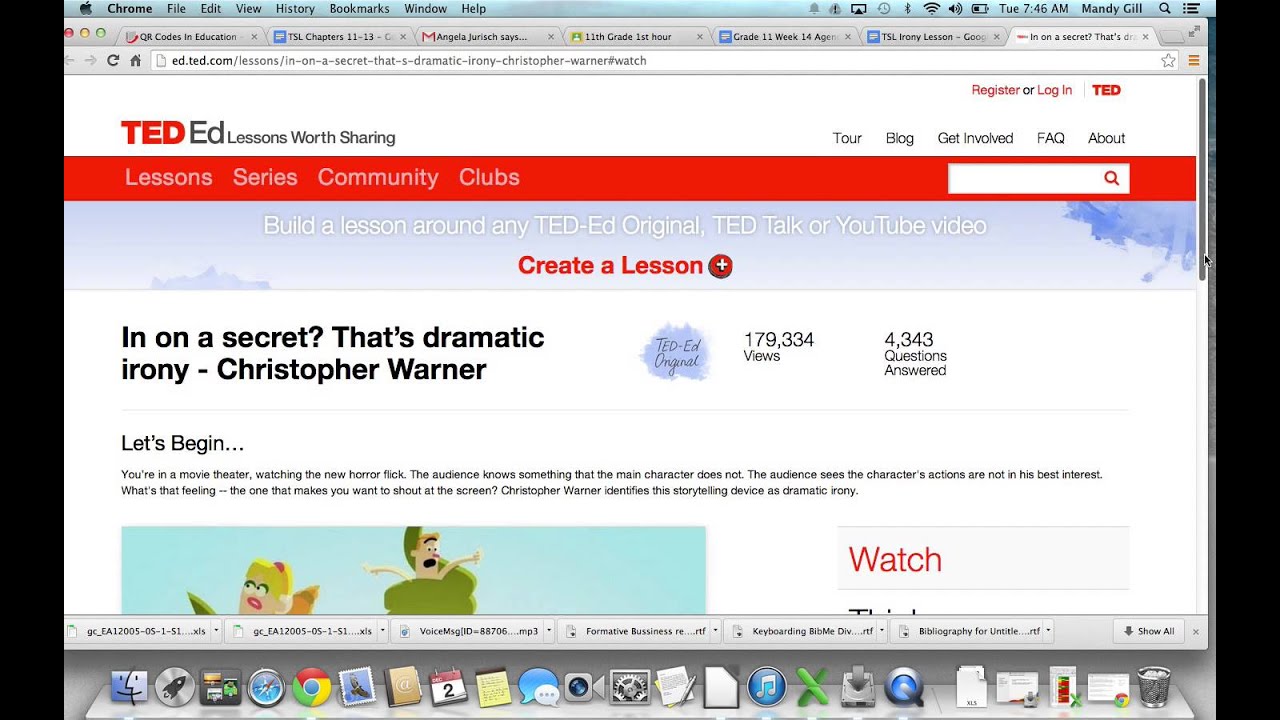Open the Series navigation link

point(265,177)
